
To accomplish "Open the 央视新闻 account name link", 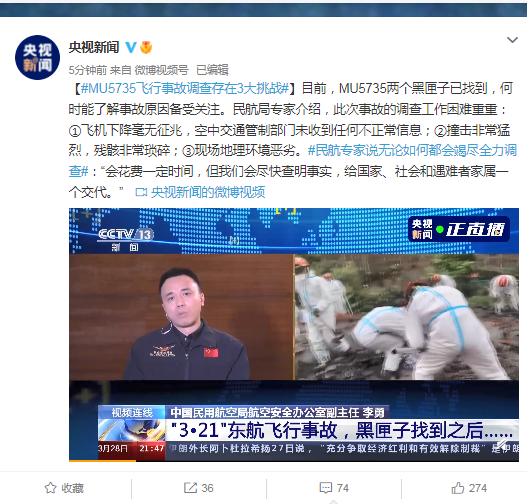I will (94, 47).
